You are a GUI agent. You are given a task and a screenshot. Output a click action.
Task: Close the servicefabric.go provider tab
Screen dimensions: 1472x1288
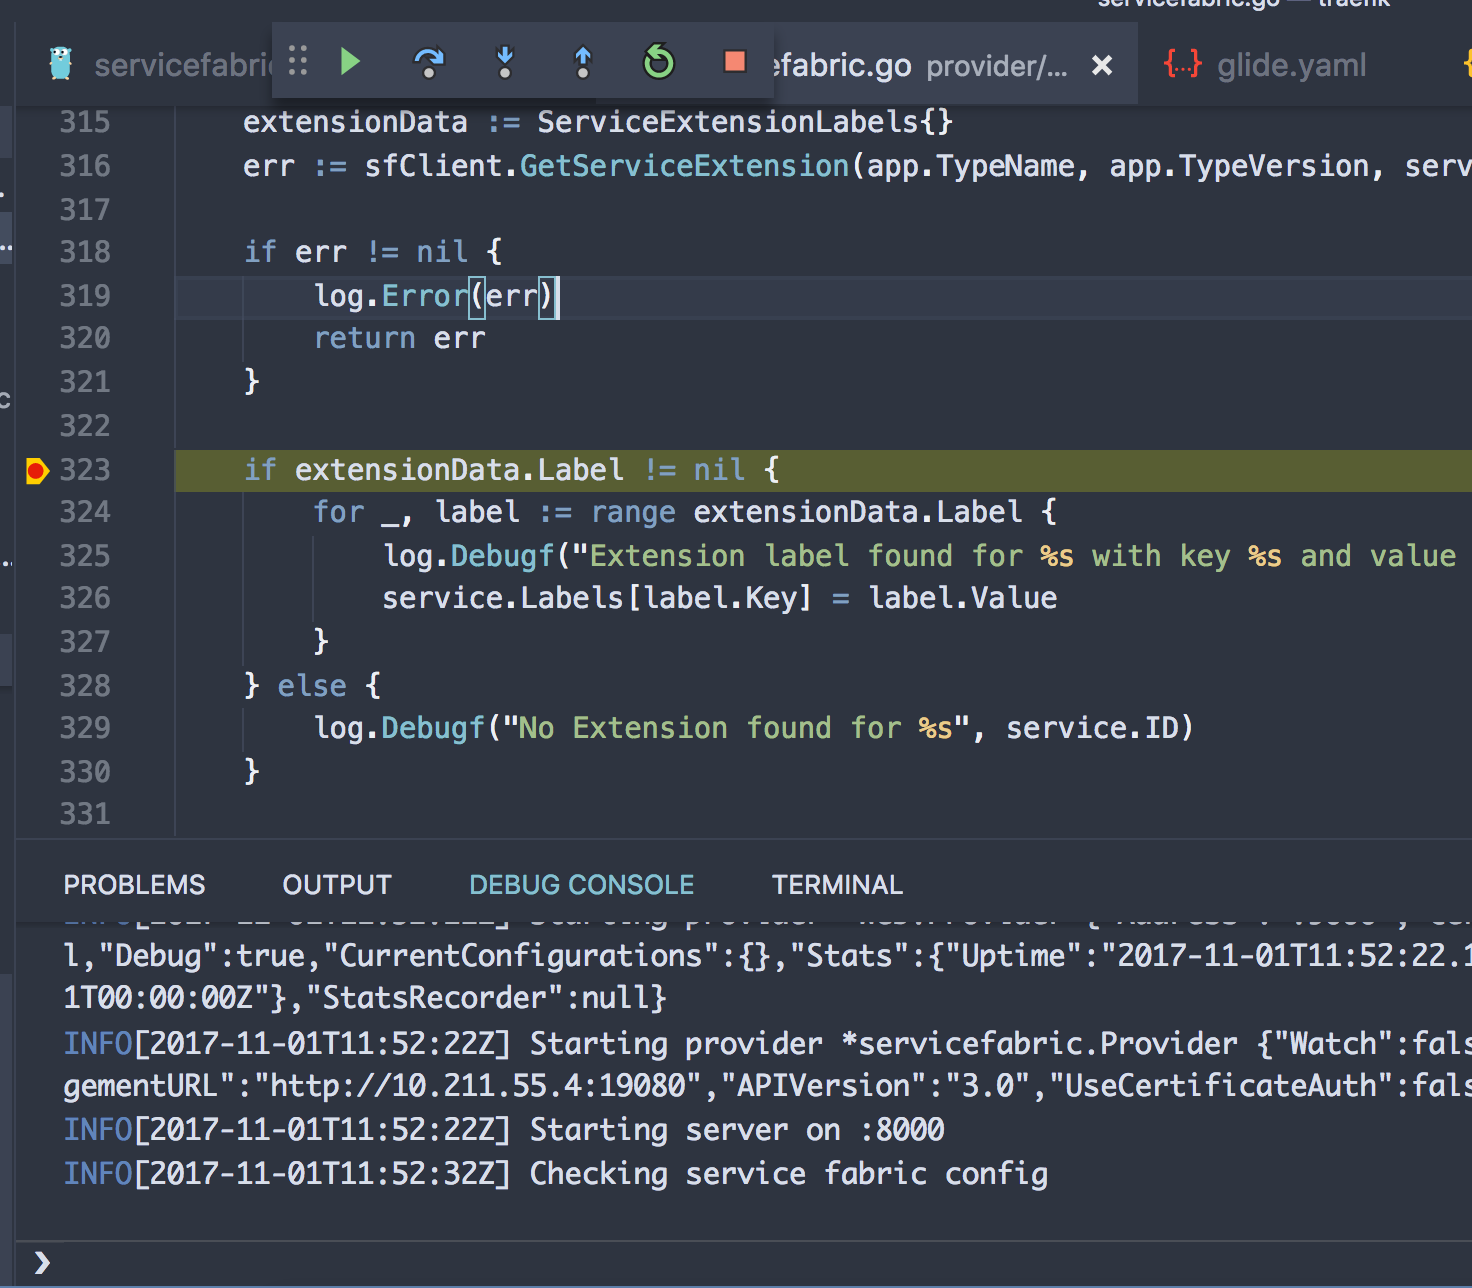pos(1102,66)
